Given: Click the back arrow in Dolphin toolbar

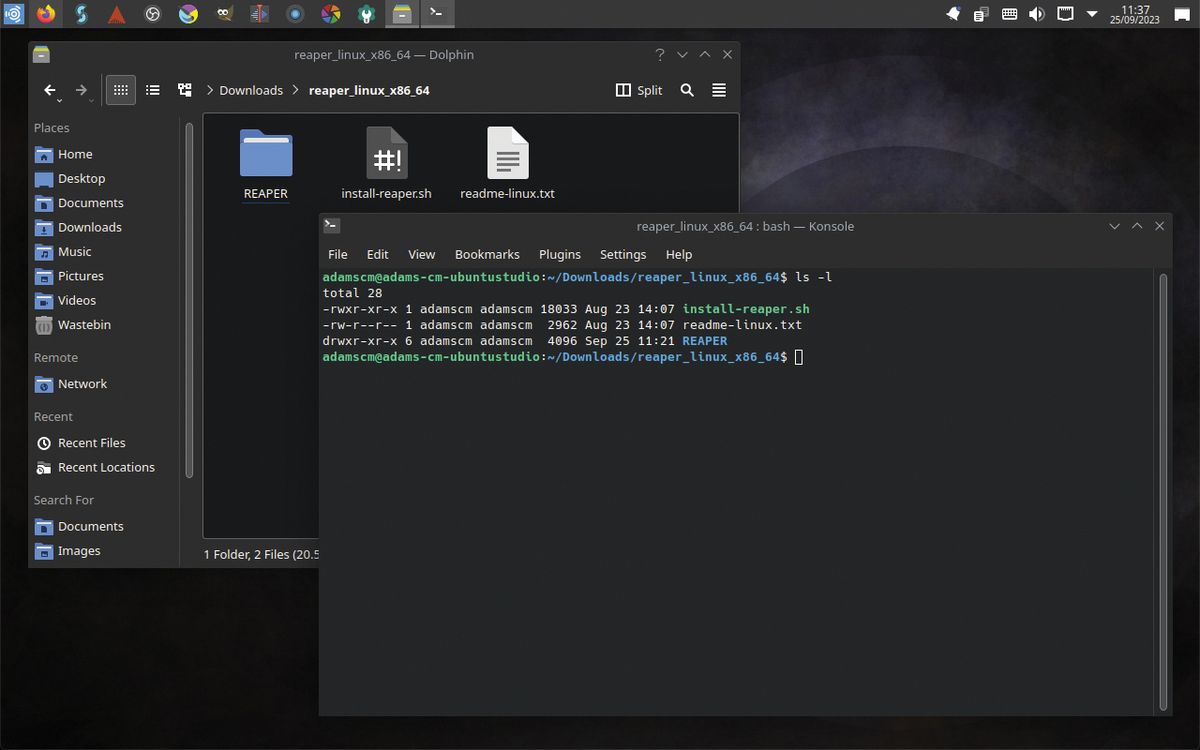Looking at the screenshot, I should (50, 90).
